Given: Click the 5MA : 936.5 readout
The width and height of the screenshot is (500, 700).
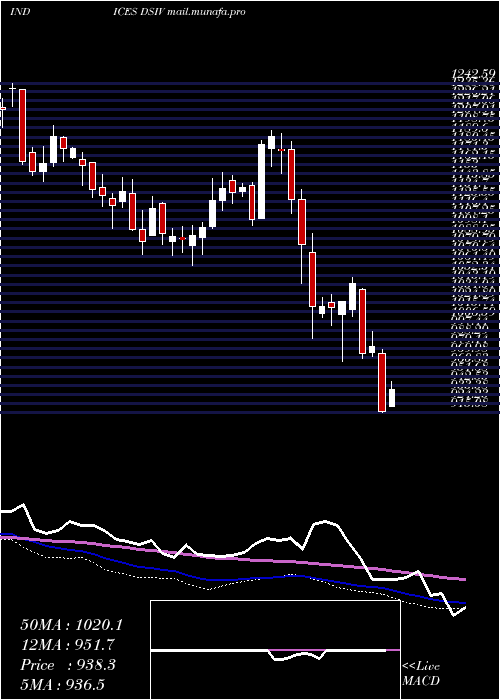Looking at the screenshot, I should click(x=62, y=684).
